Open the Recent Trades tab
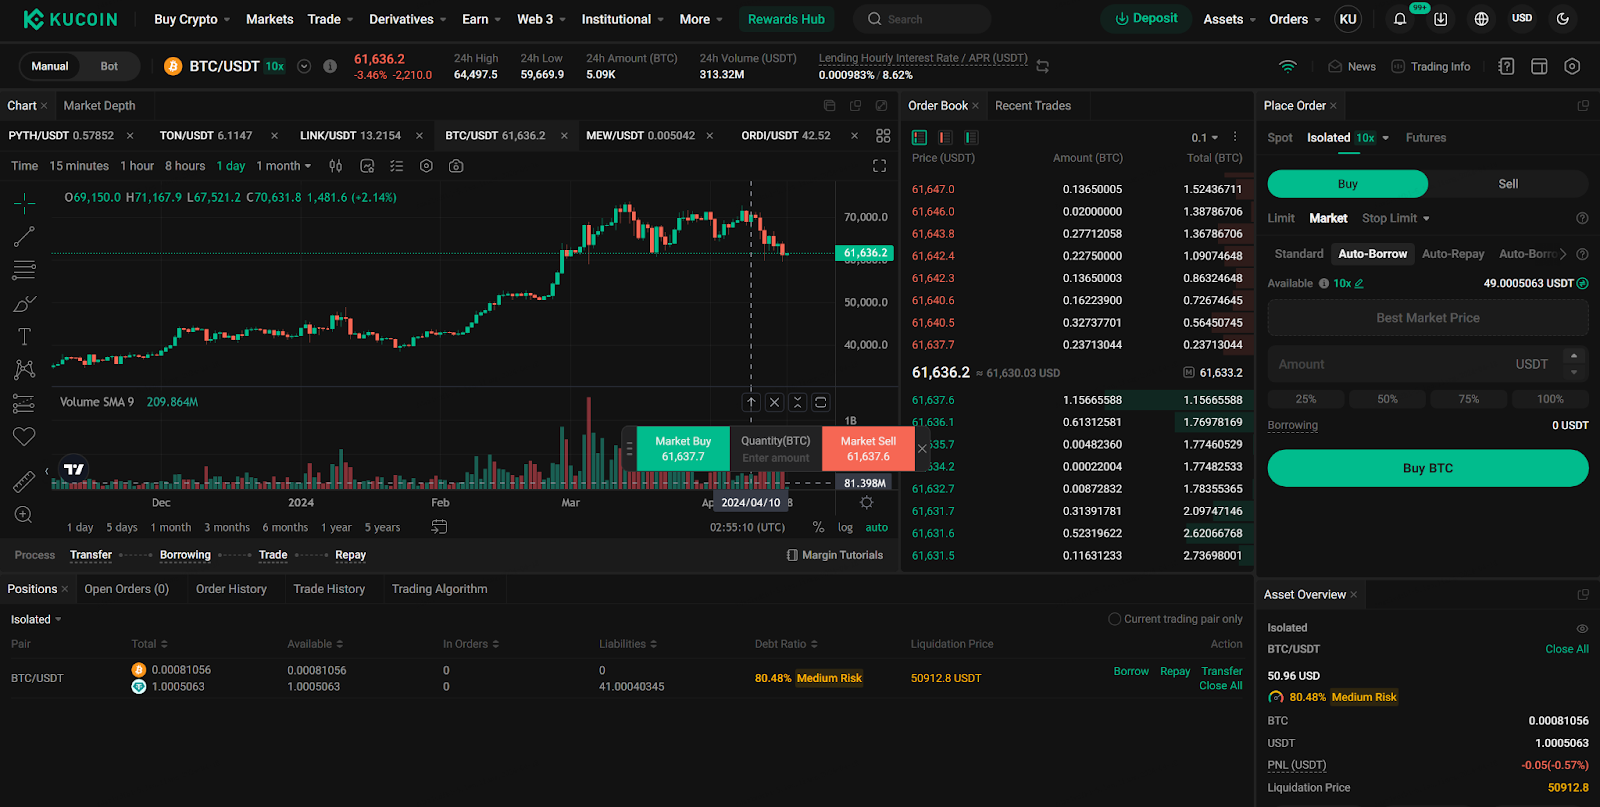This screenshot has height=807, width=1600. pos(1033,105)
